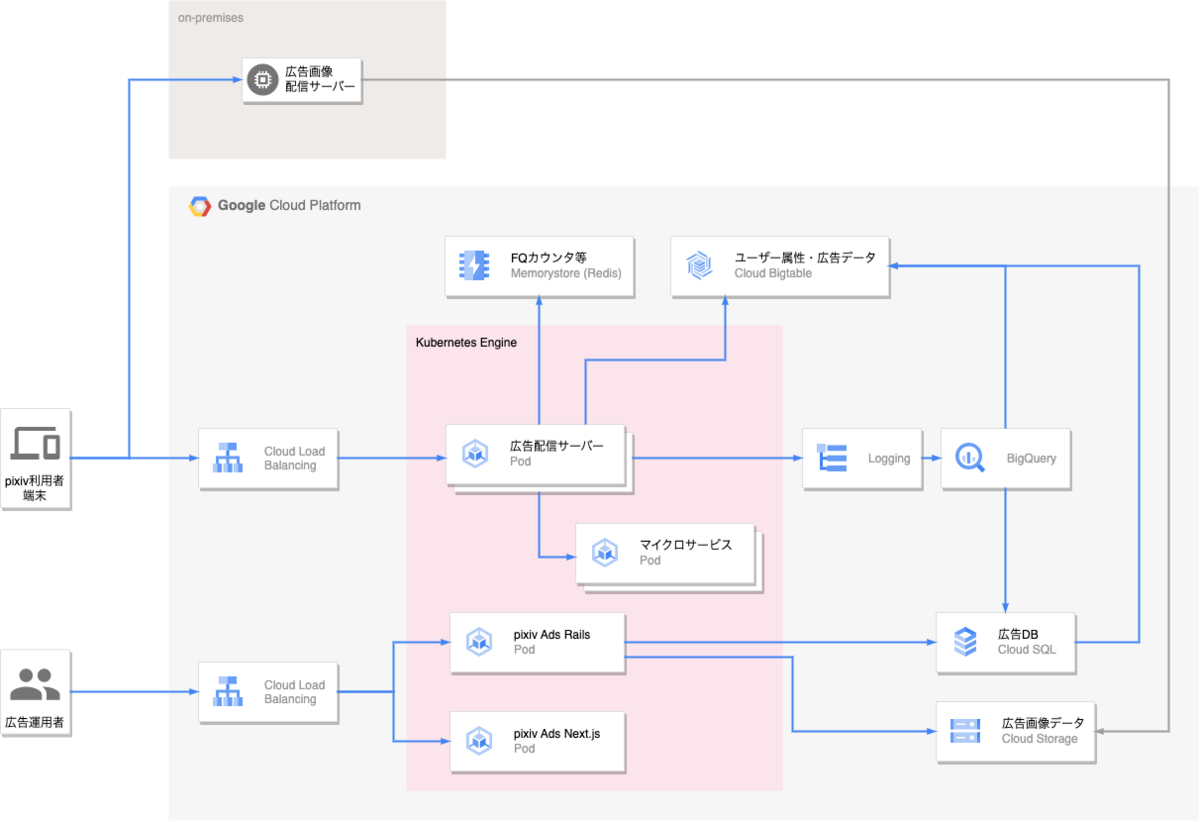Click the pixiv利用者端末 device icon

coord(35,442)
